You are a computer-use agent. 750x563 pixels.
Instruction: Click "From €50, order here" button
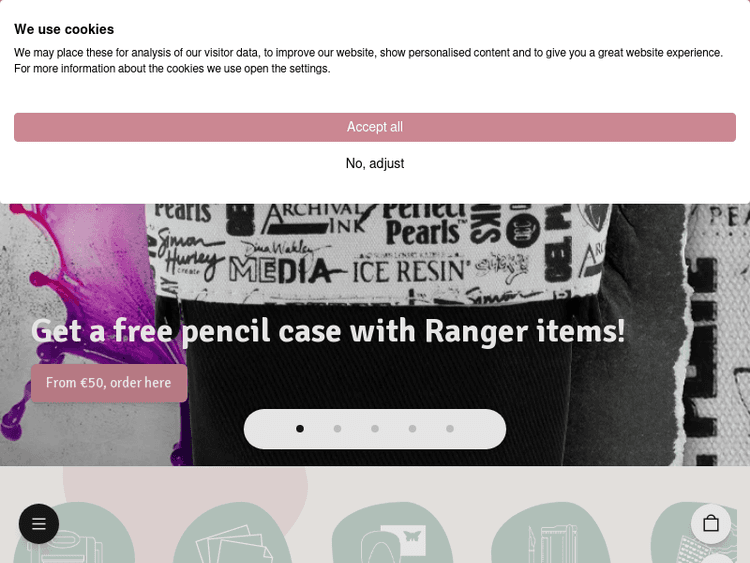click(x=109, y=383)
